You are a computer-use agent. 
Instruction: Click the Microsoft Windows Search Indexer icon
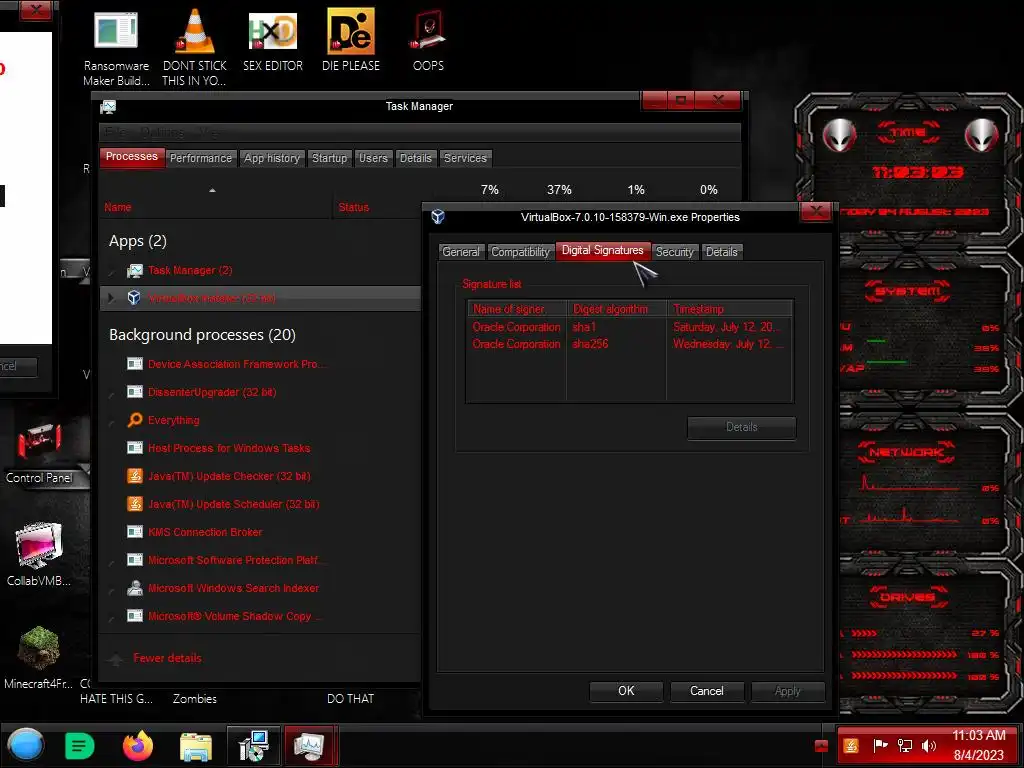point(135,588)
